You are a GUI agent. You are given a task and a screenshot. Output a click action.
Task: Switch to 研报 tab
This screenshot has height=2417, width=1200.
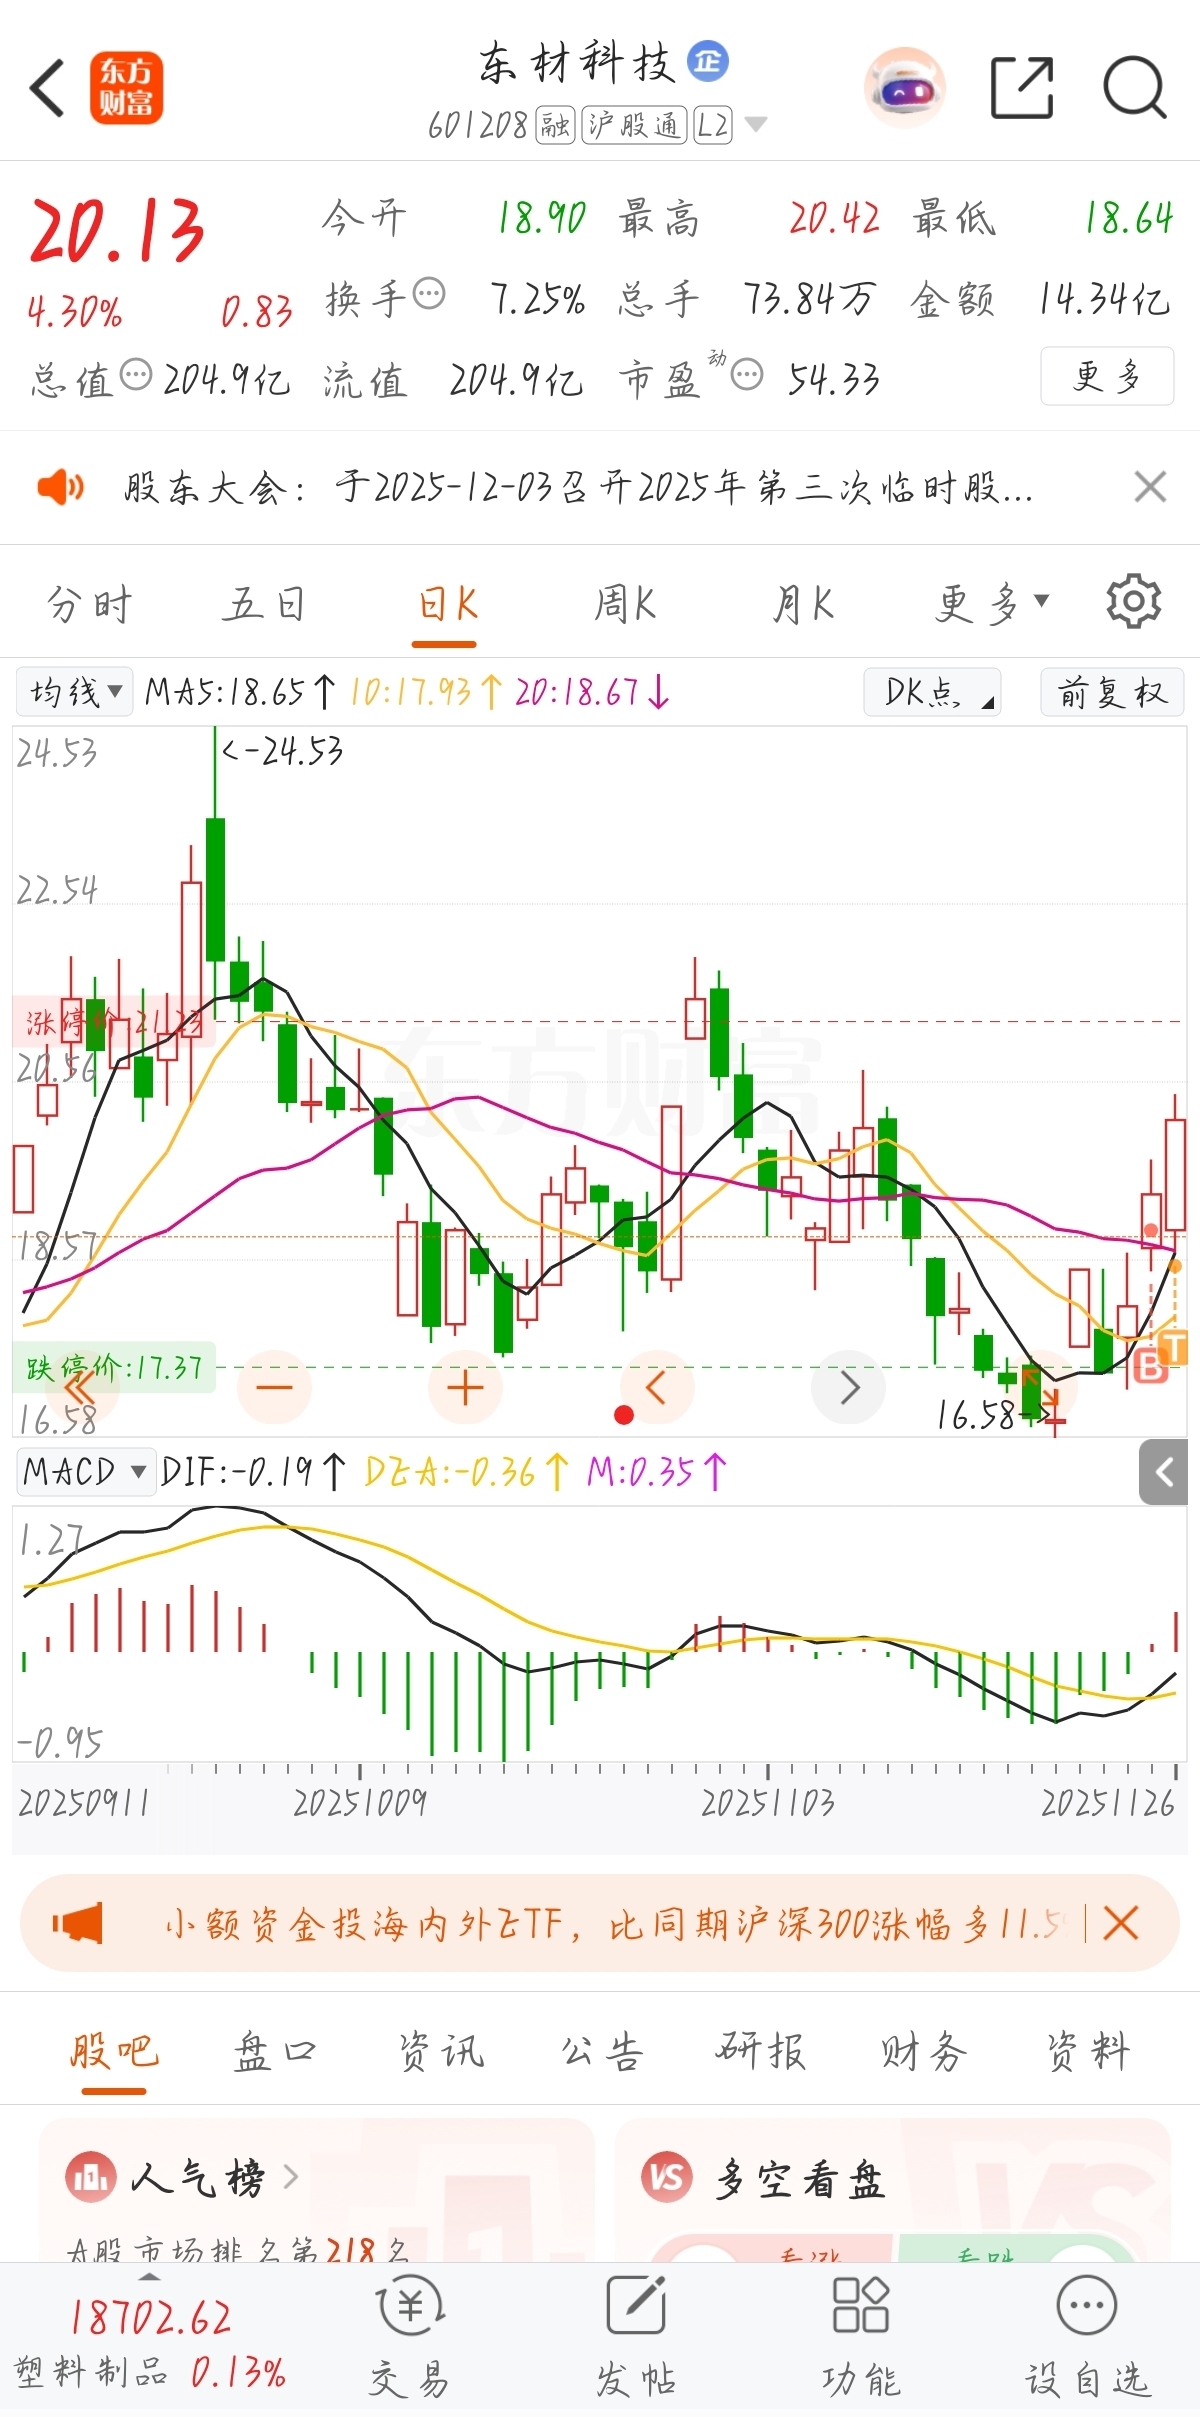point(761,2053)
